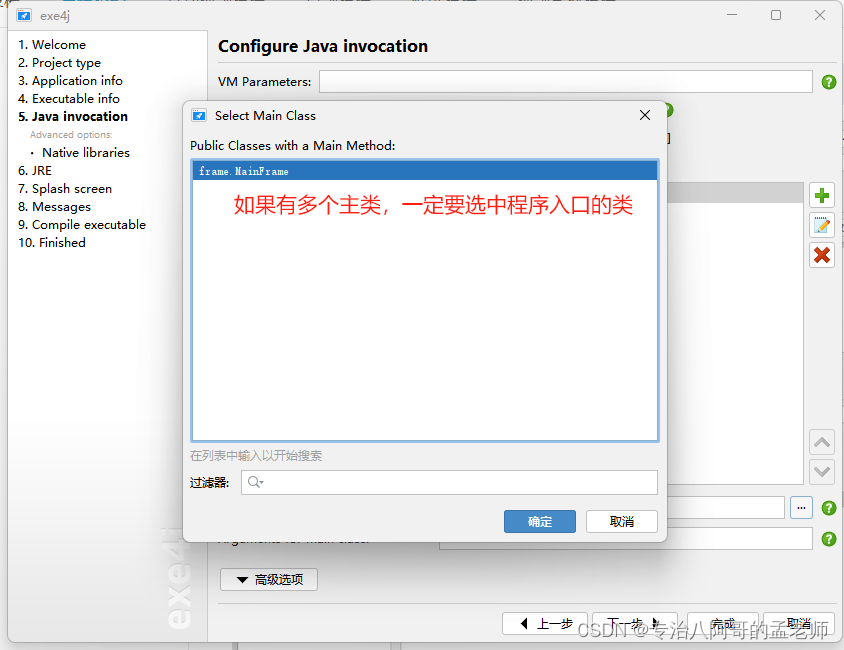Click the red X remove icon
This screenshot has height=650, width=844.
pos(821,255)
